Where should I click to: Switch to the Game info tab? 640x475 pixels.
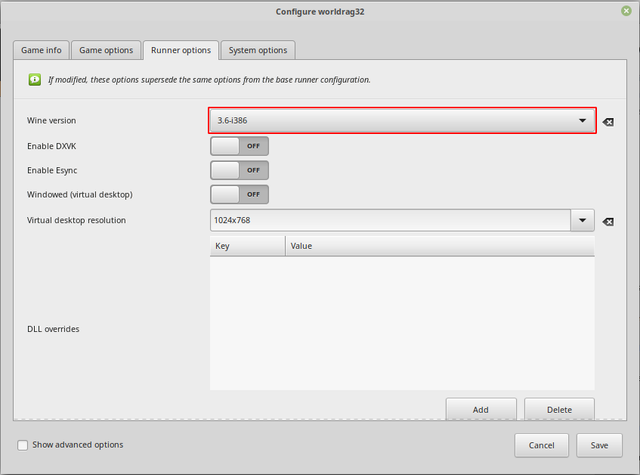(x=41, y=50)
